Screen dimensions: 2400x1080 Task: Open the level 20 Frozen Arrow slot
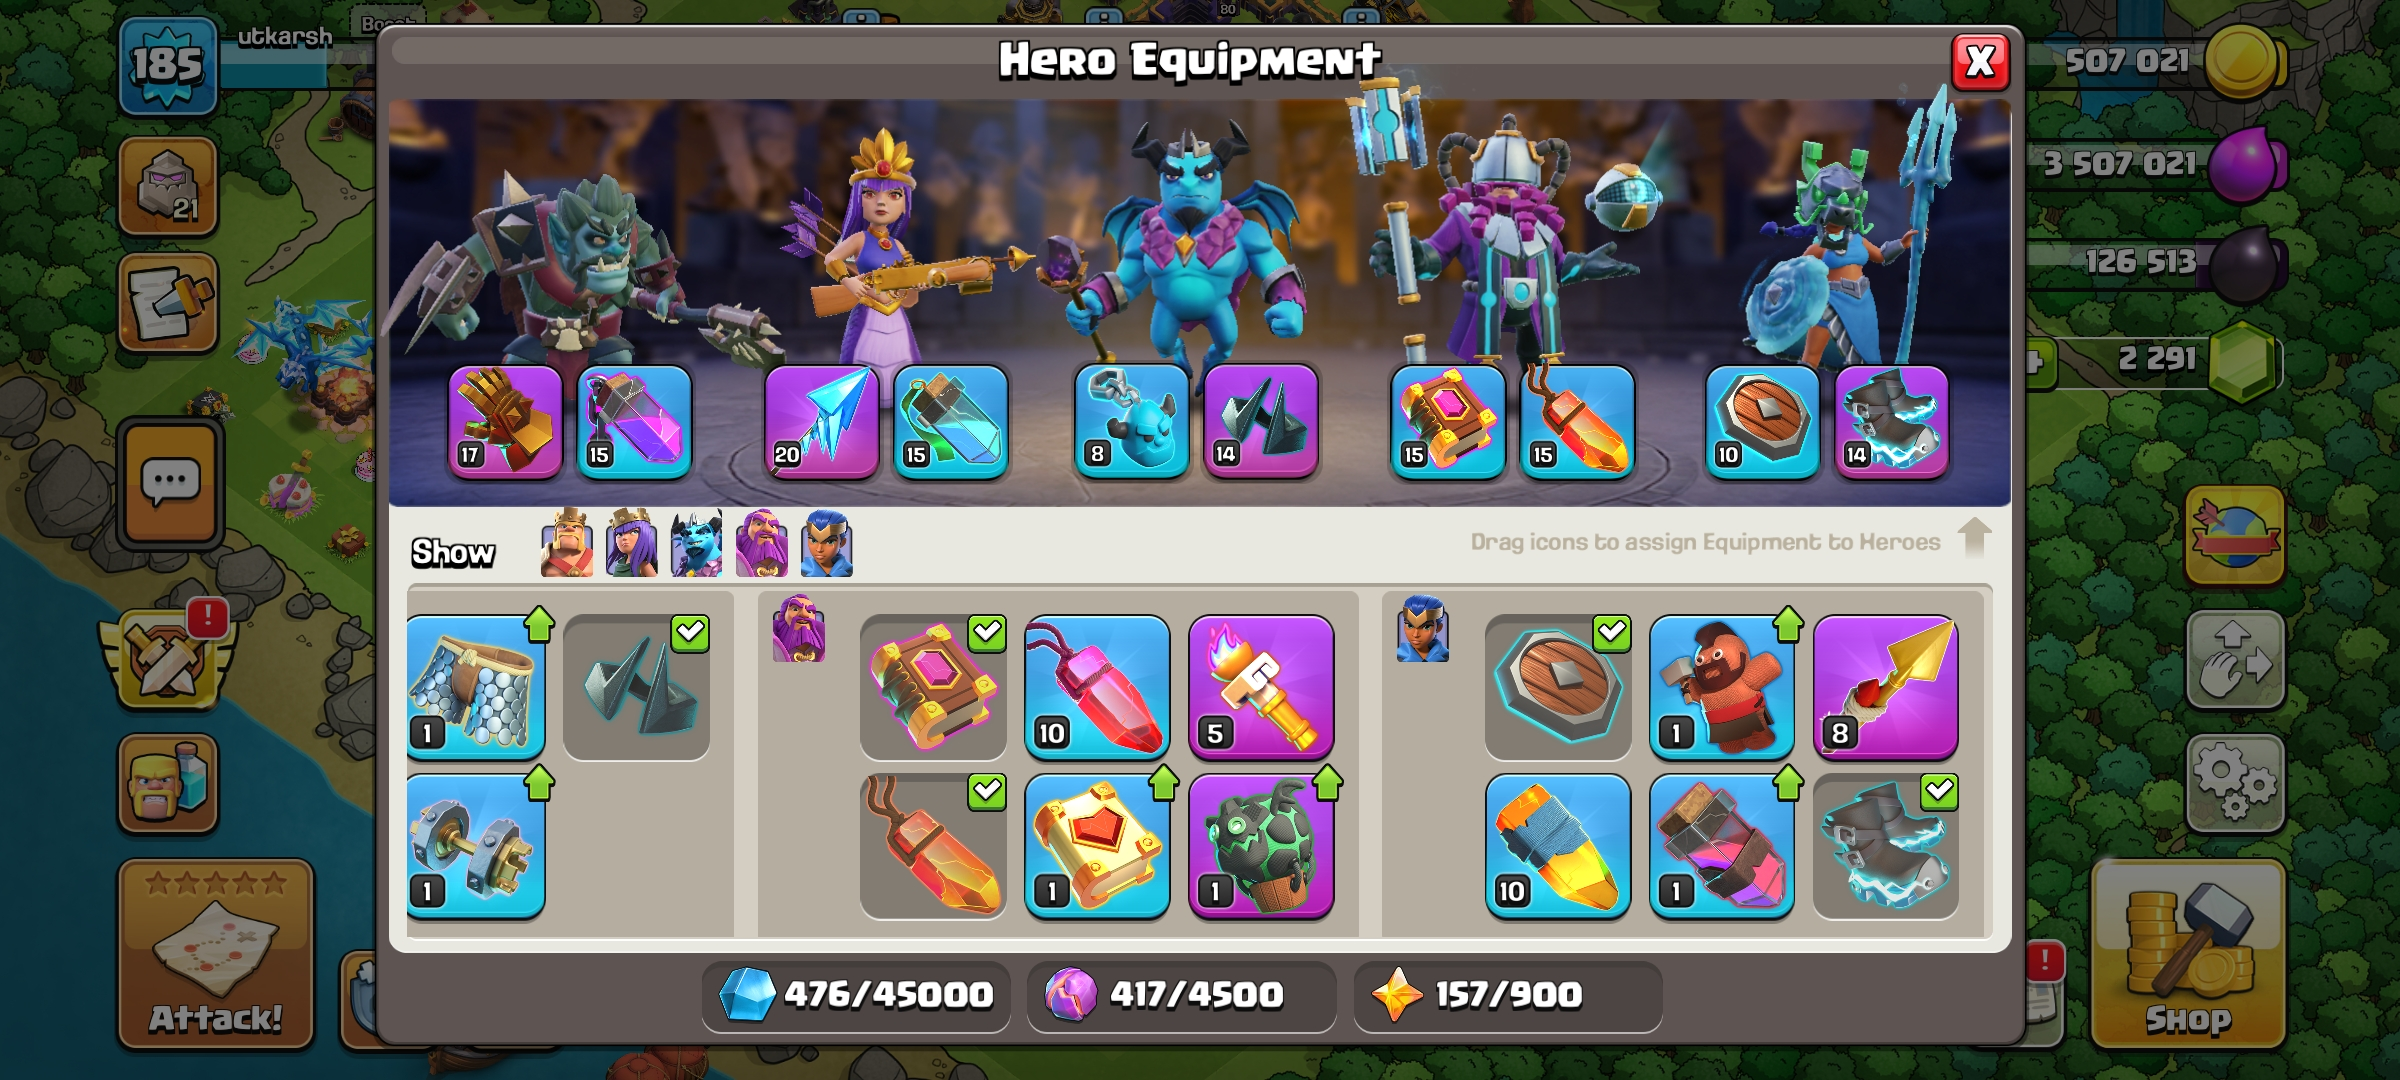click(x=821, y=422)
